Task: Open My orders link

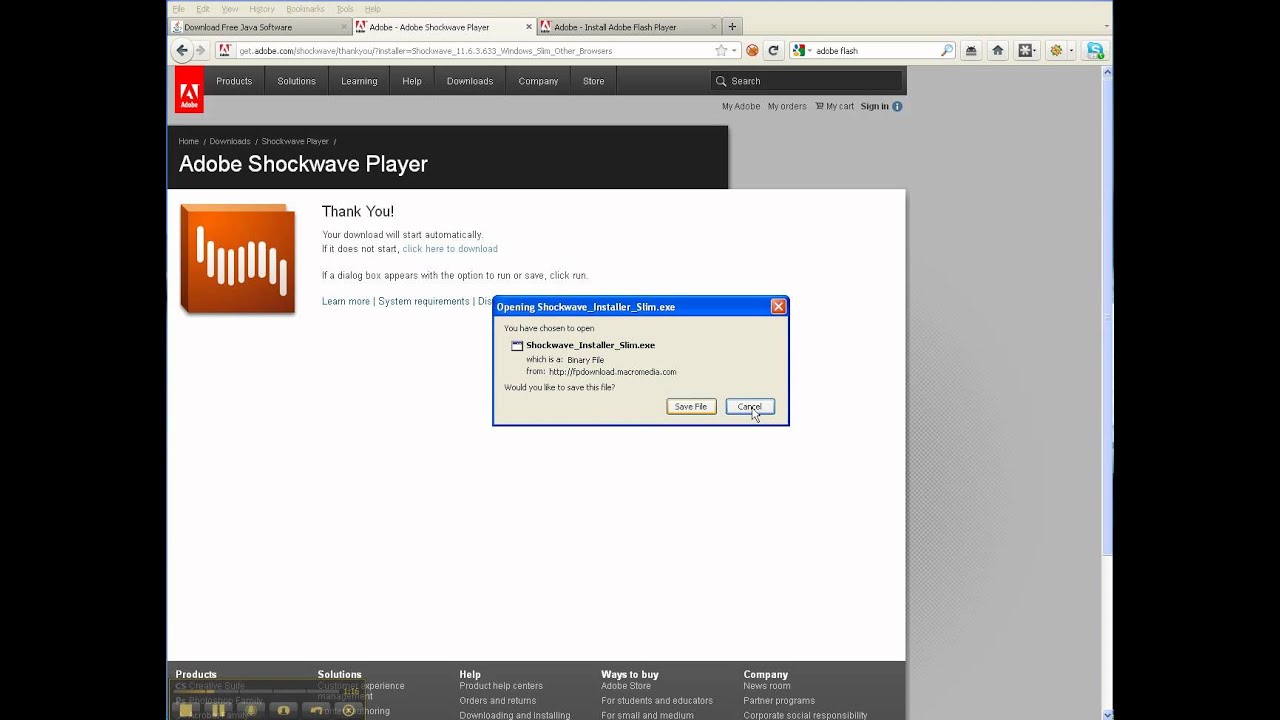Action: [787, 106]
